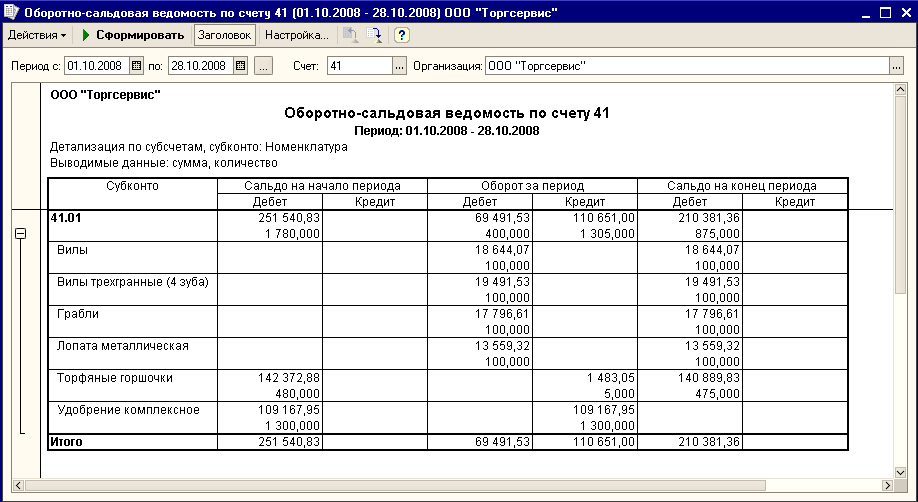Click the ООО "Торгсервис" report header text
This screenshot has height=502, width=918.
[105, 94]
